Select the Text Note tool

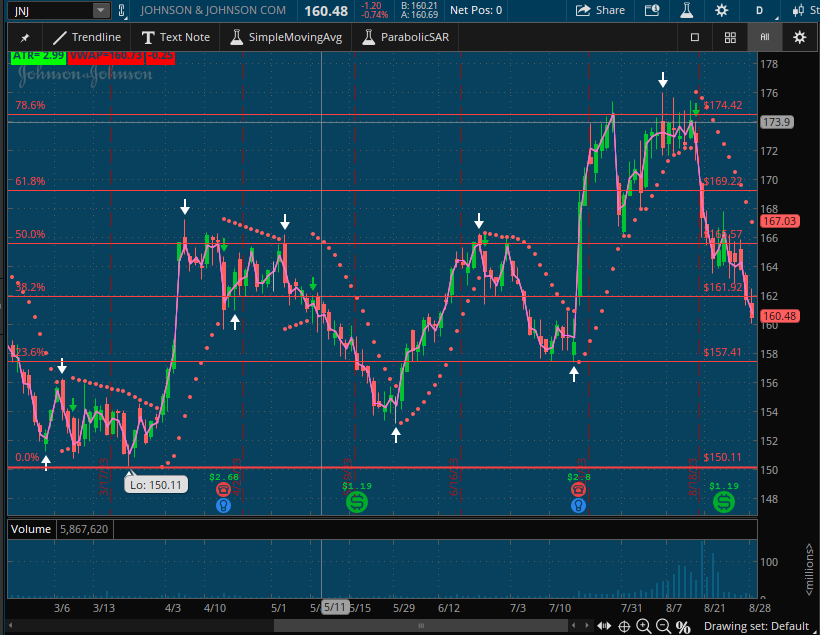[176, 37]
